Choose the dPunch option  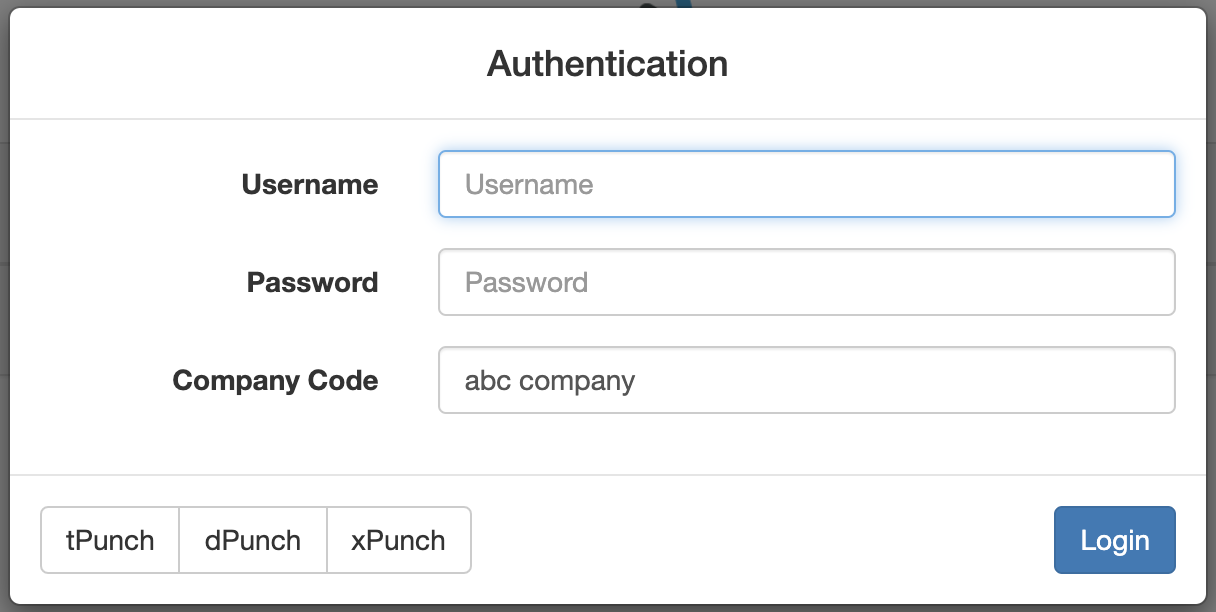click(x=253, y=540)
